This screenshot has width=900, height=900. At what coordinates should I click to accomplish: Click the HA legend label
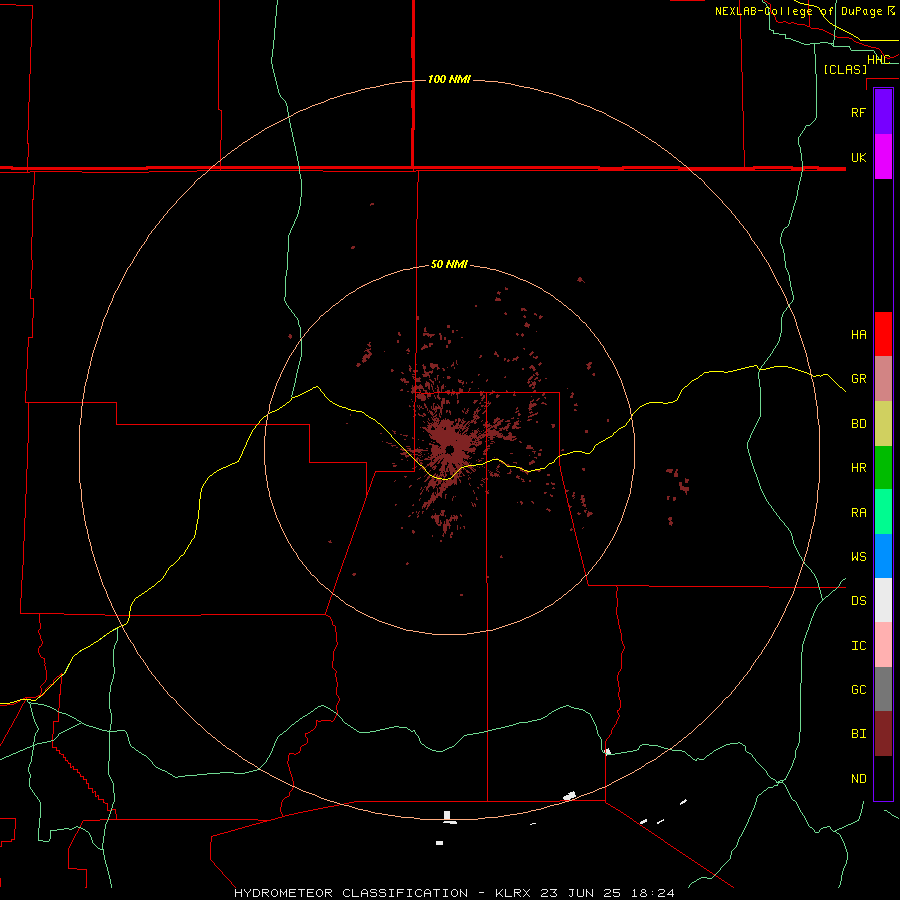[x=858, y=334]
